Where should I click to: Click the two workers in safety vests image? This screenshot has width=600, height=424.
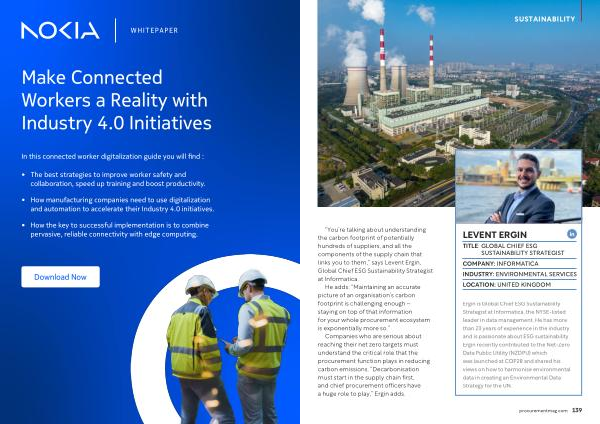227,346
